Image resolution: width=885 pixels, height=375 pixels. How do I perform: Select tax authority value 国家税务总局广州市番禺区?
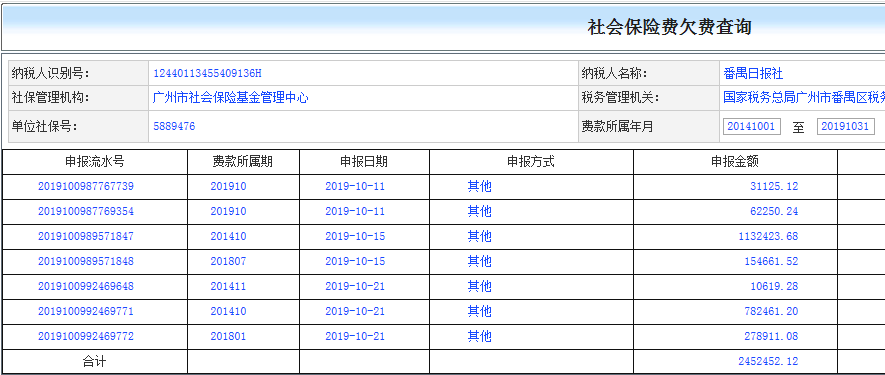pos(804,98)
